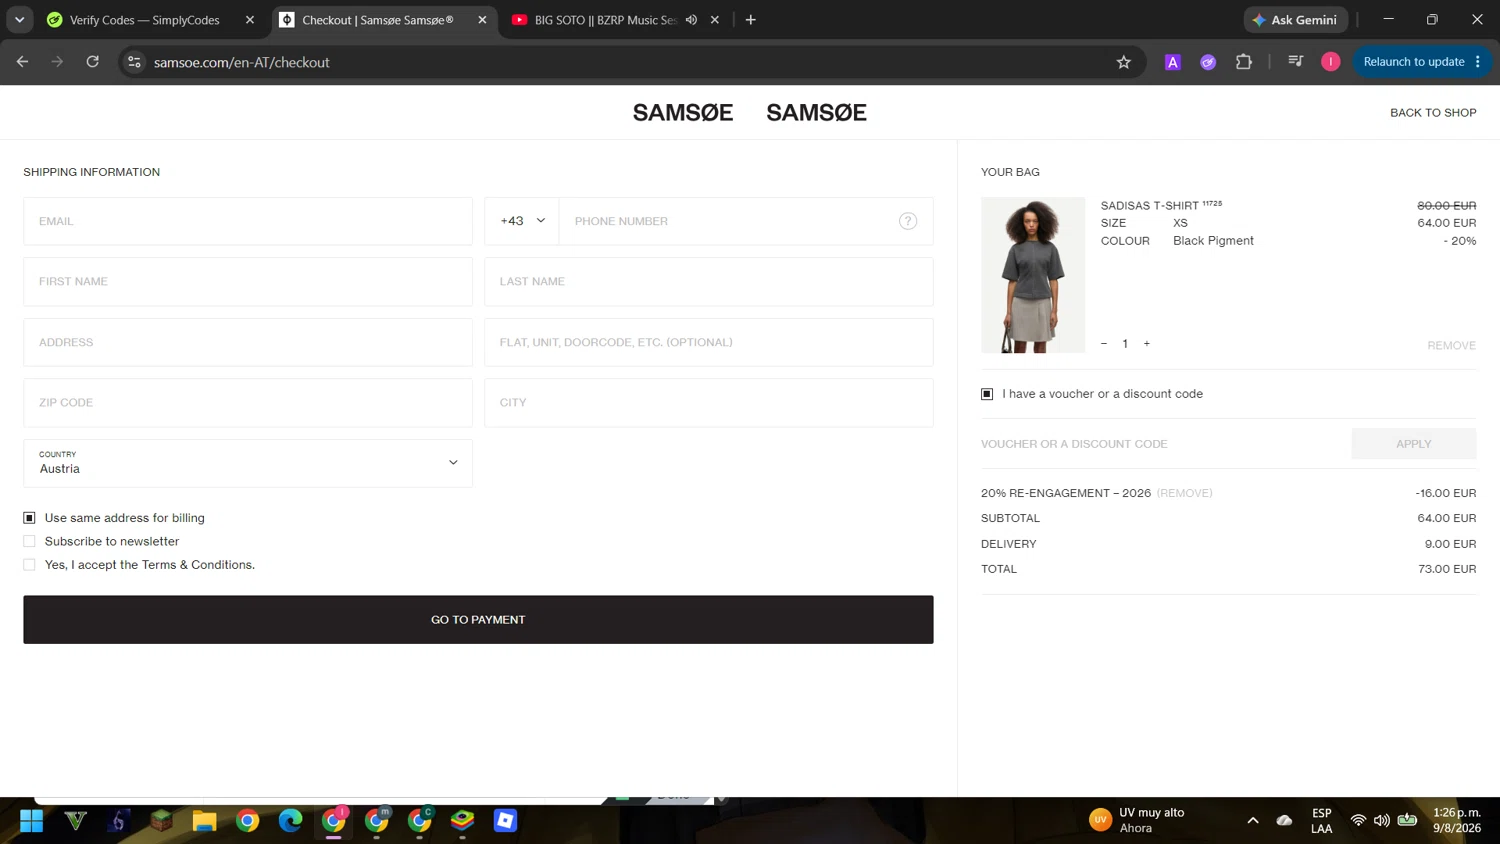Show phone number help tooltip icon
The width and height of the screenshot is (1500, 844).
tap(908, 221)
